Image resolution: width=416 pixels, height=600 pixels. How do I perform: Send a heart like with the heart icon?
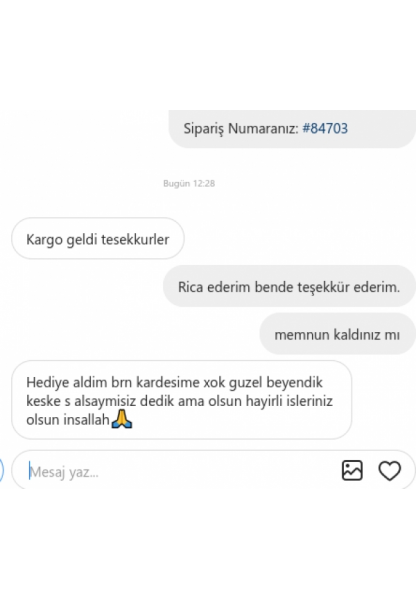tap(390, 471)
